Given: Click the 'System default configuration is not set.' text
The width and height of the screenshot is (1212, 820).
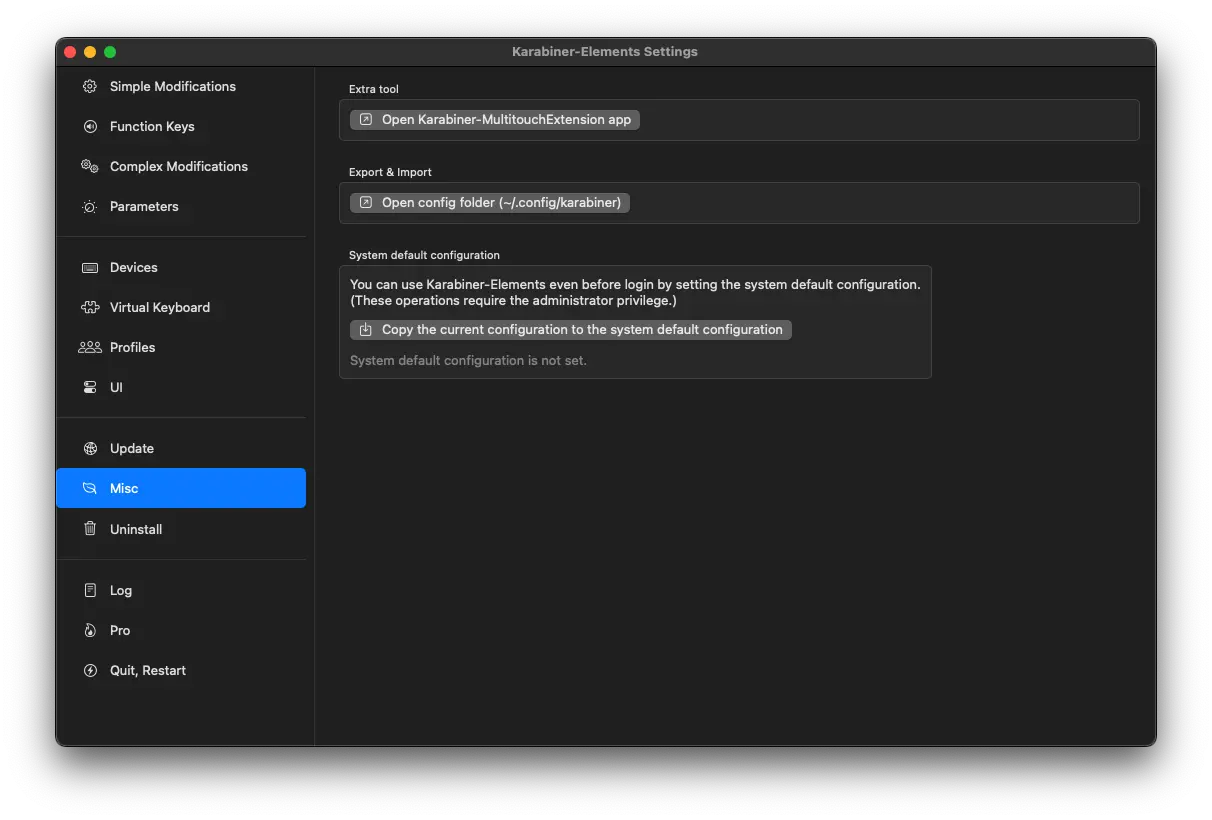Looking at the screenshot, I should pos(468,360).
